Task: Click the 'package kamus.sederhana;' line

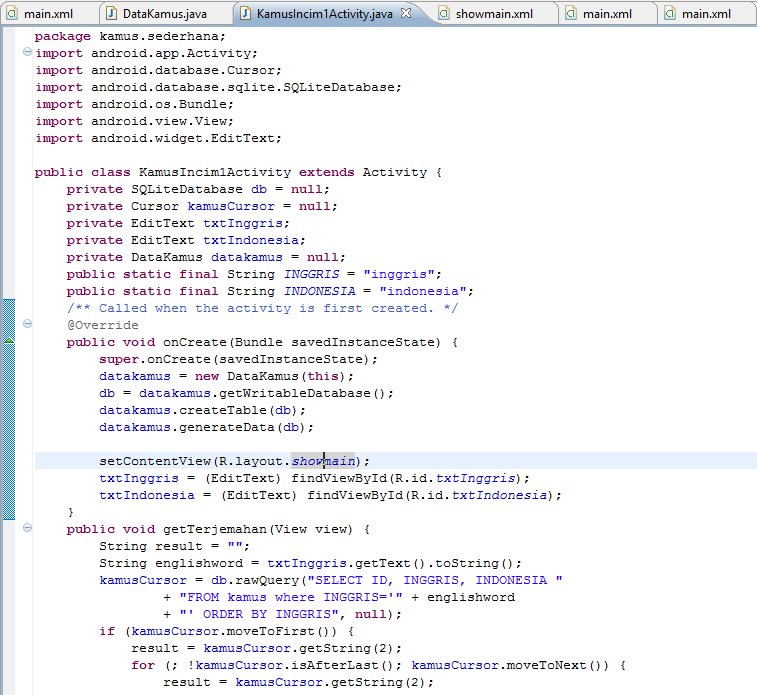Action: 130,36
